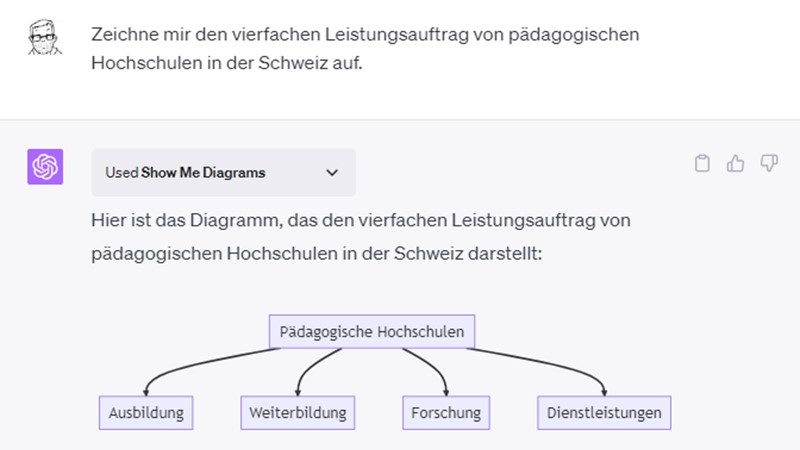Screen dimensions: 800x450
Task: Select the Weiterbildung diagram box
Action: click(297, 413)
